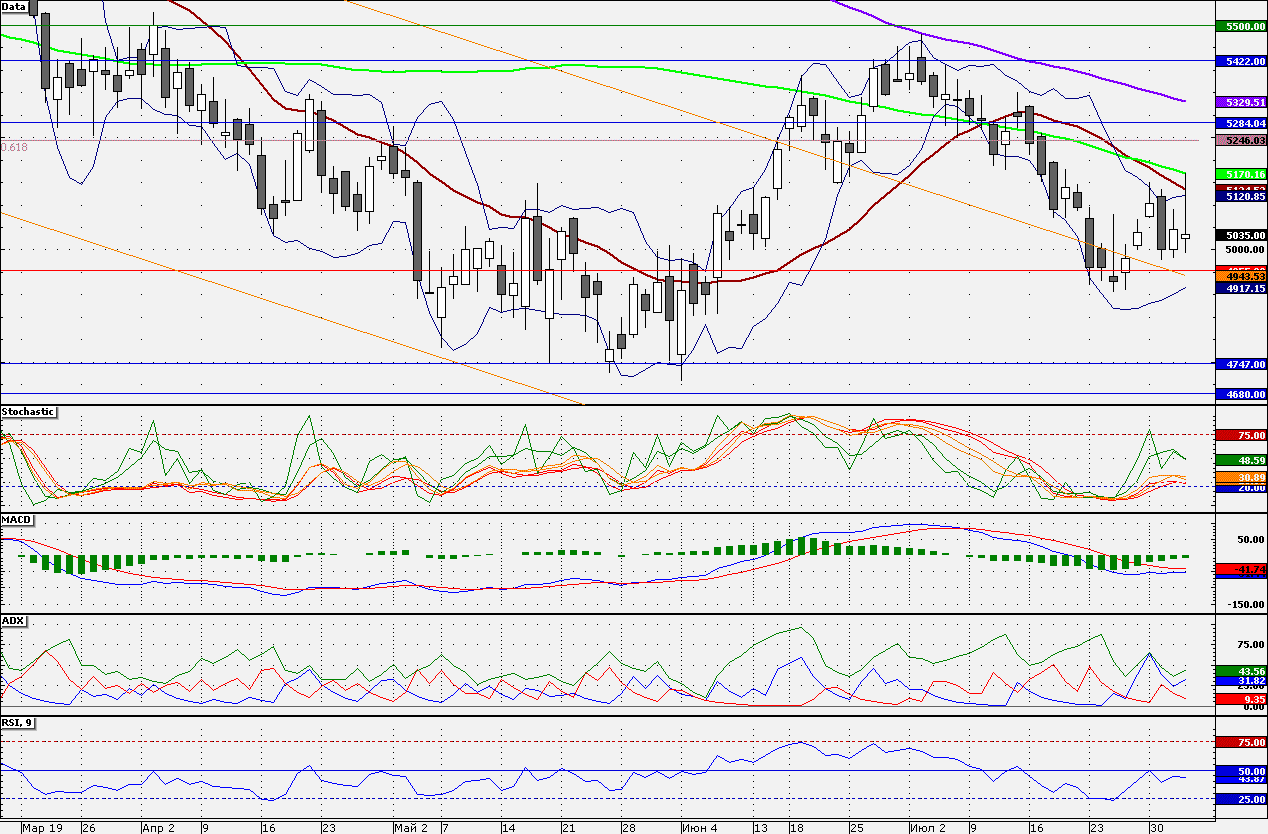Select the -150.00 MACD axis value

click(1247, 604)
